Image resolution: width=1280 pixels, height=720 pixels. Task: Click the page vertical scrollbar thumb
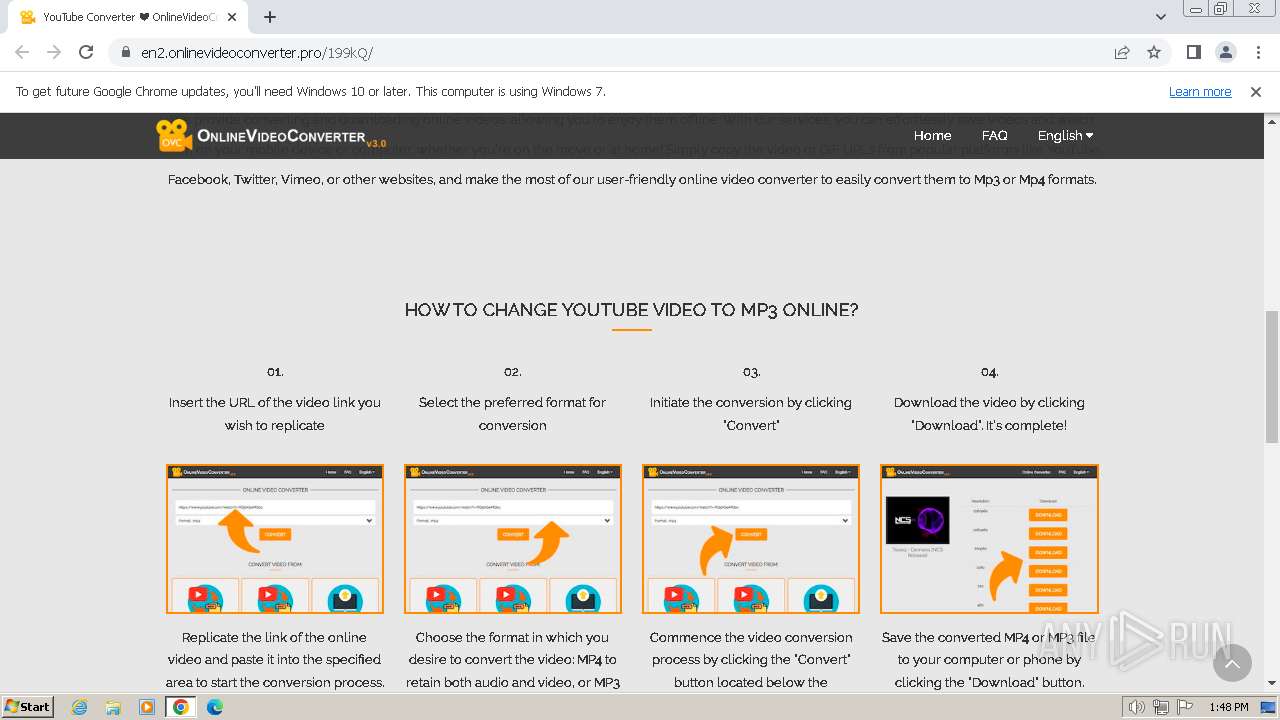1272,377
